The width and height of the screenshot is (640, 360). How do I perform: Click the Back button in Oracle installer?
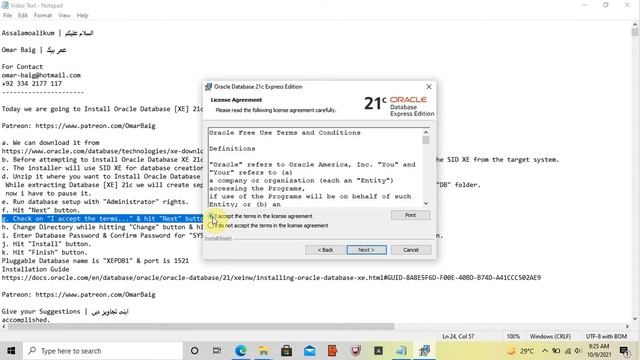[x=325, y=250]
